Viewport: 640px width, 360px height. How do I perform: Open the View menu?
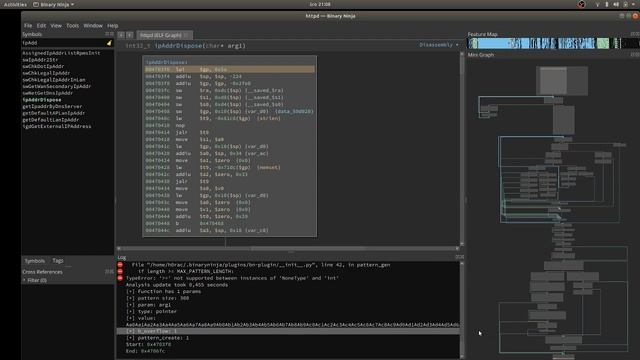tap(56, 25)
